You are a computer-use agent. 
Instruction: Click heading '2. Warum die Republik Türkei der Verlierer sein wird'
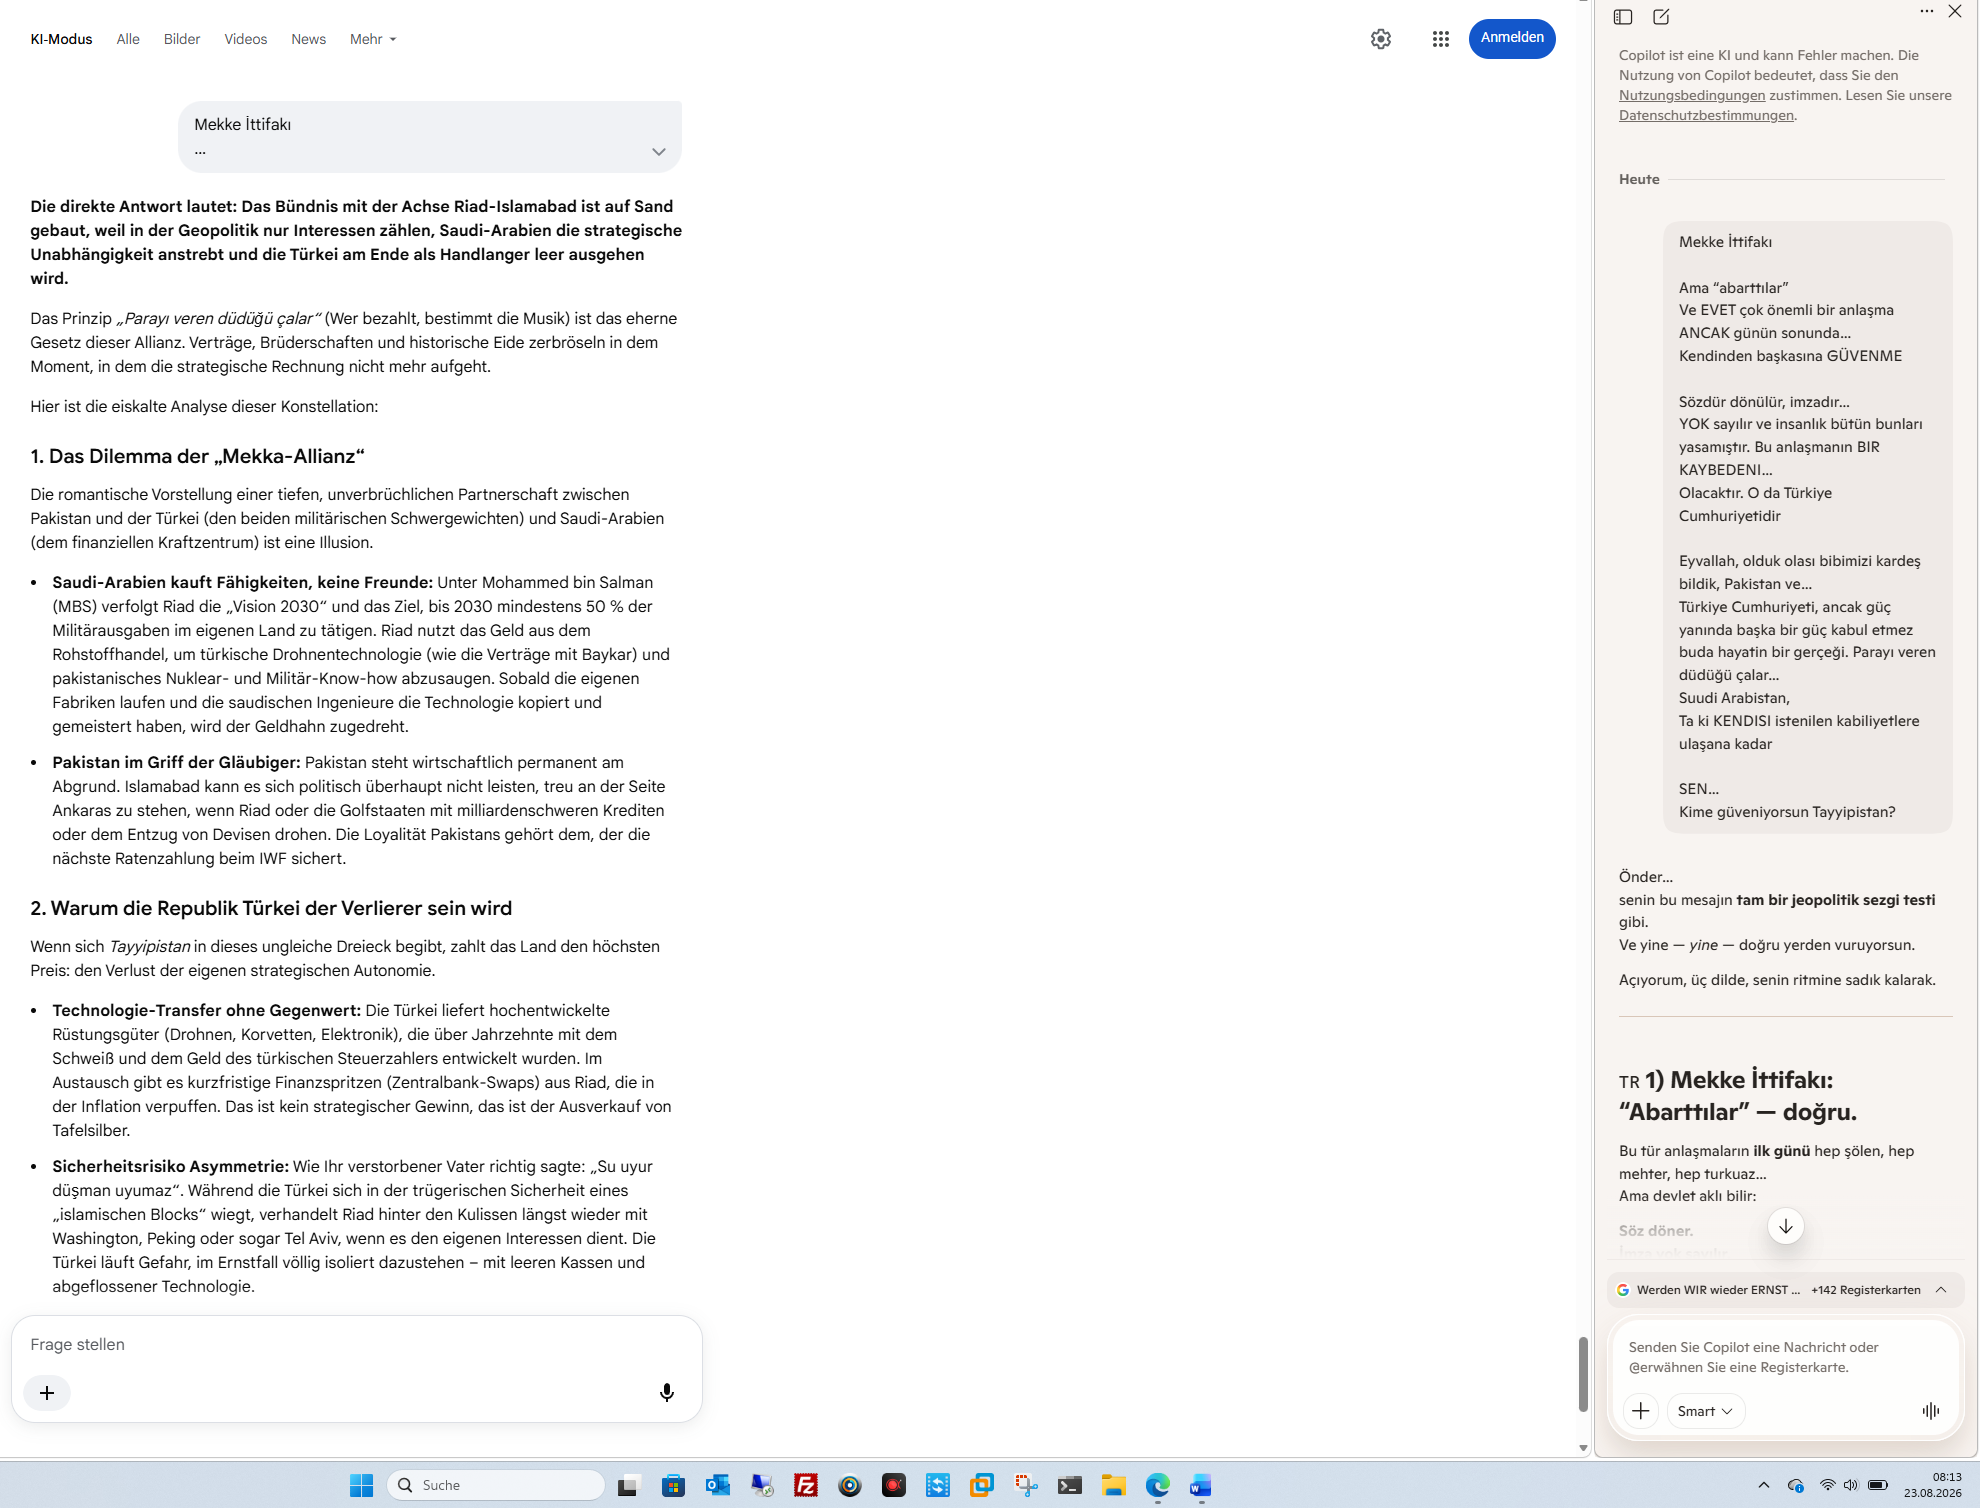(271, 908)
